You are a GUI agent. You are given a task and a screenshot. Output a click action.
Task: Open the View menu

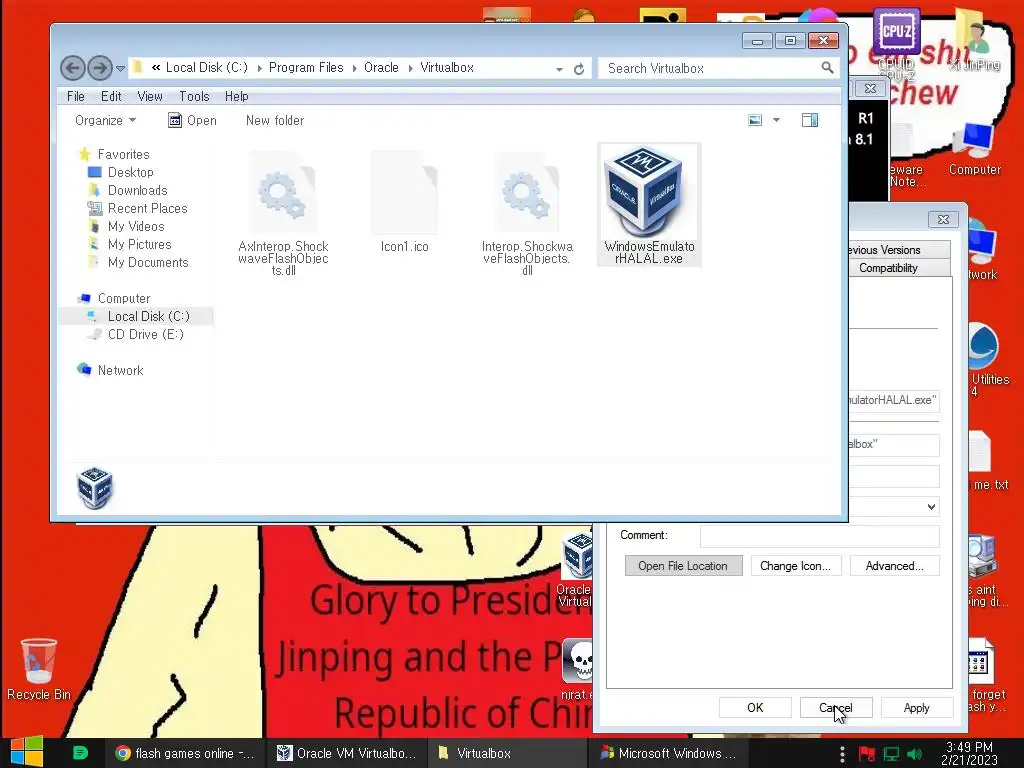click(x=150, y=96)
